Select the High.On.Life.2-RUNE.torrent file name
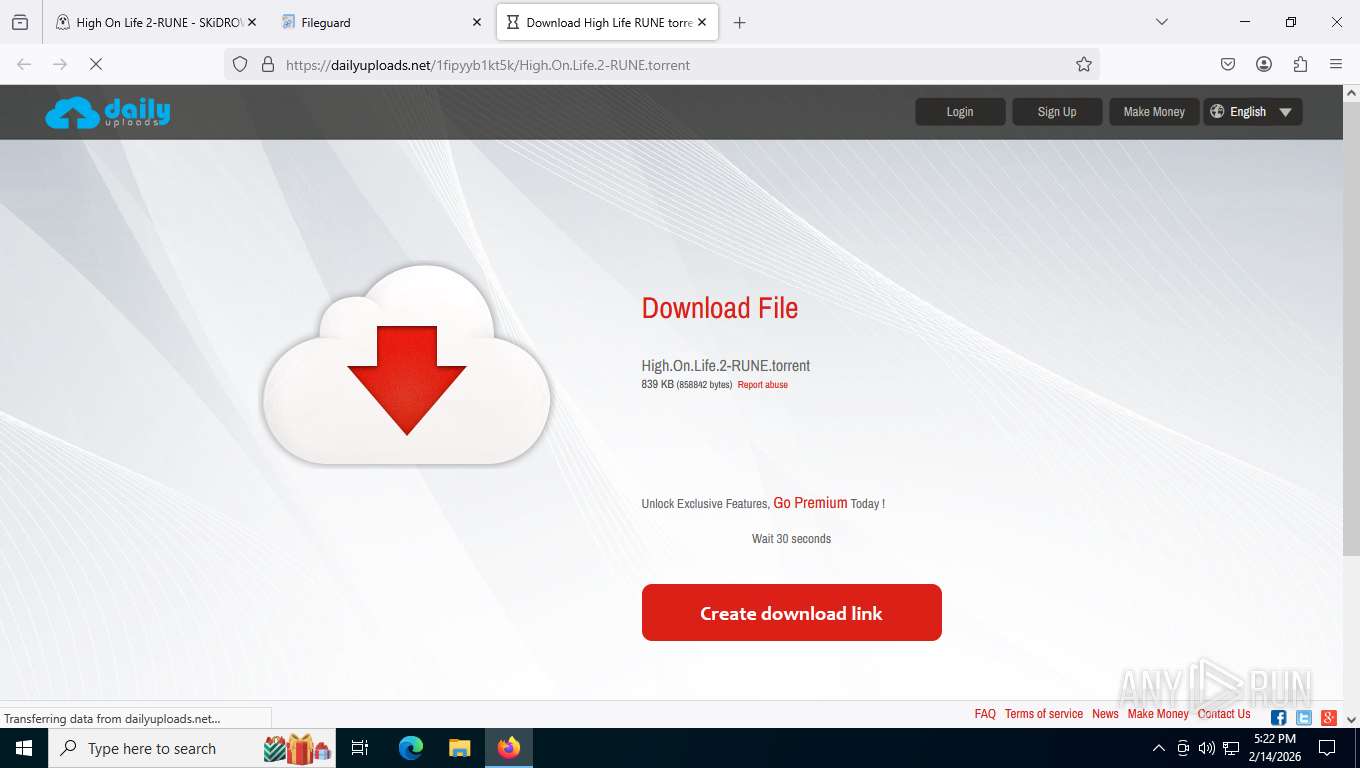This screenshot has width=1360, height=768. tap(726, 366)
